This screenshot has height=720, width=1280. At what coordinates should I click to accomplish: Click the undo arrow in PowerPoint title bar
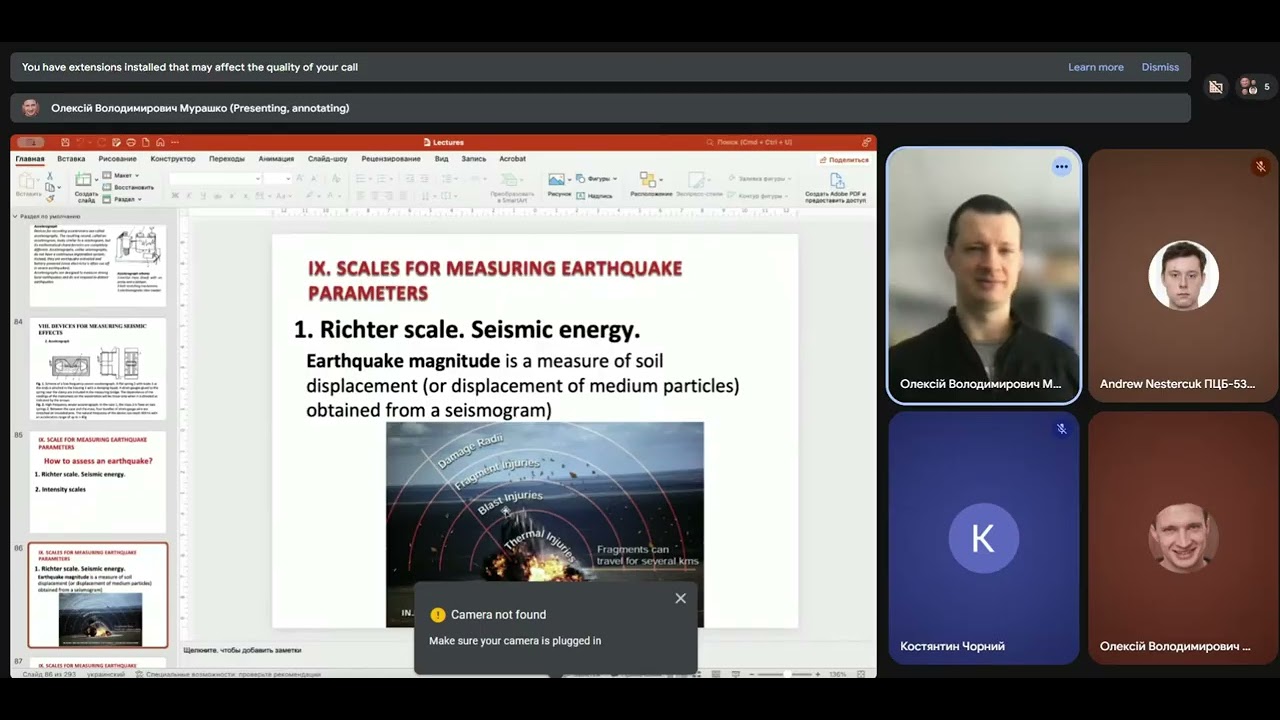coord(81,142)
